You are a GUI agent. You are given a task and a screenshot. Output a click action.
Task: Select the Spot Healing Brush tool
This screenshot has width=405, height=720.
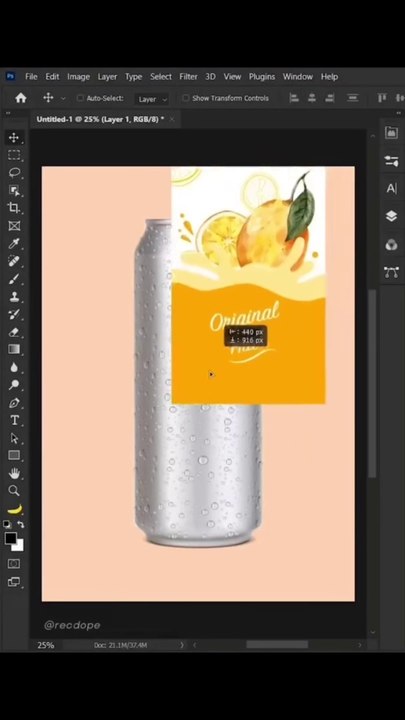tap(14, 261)
